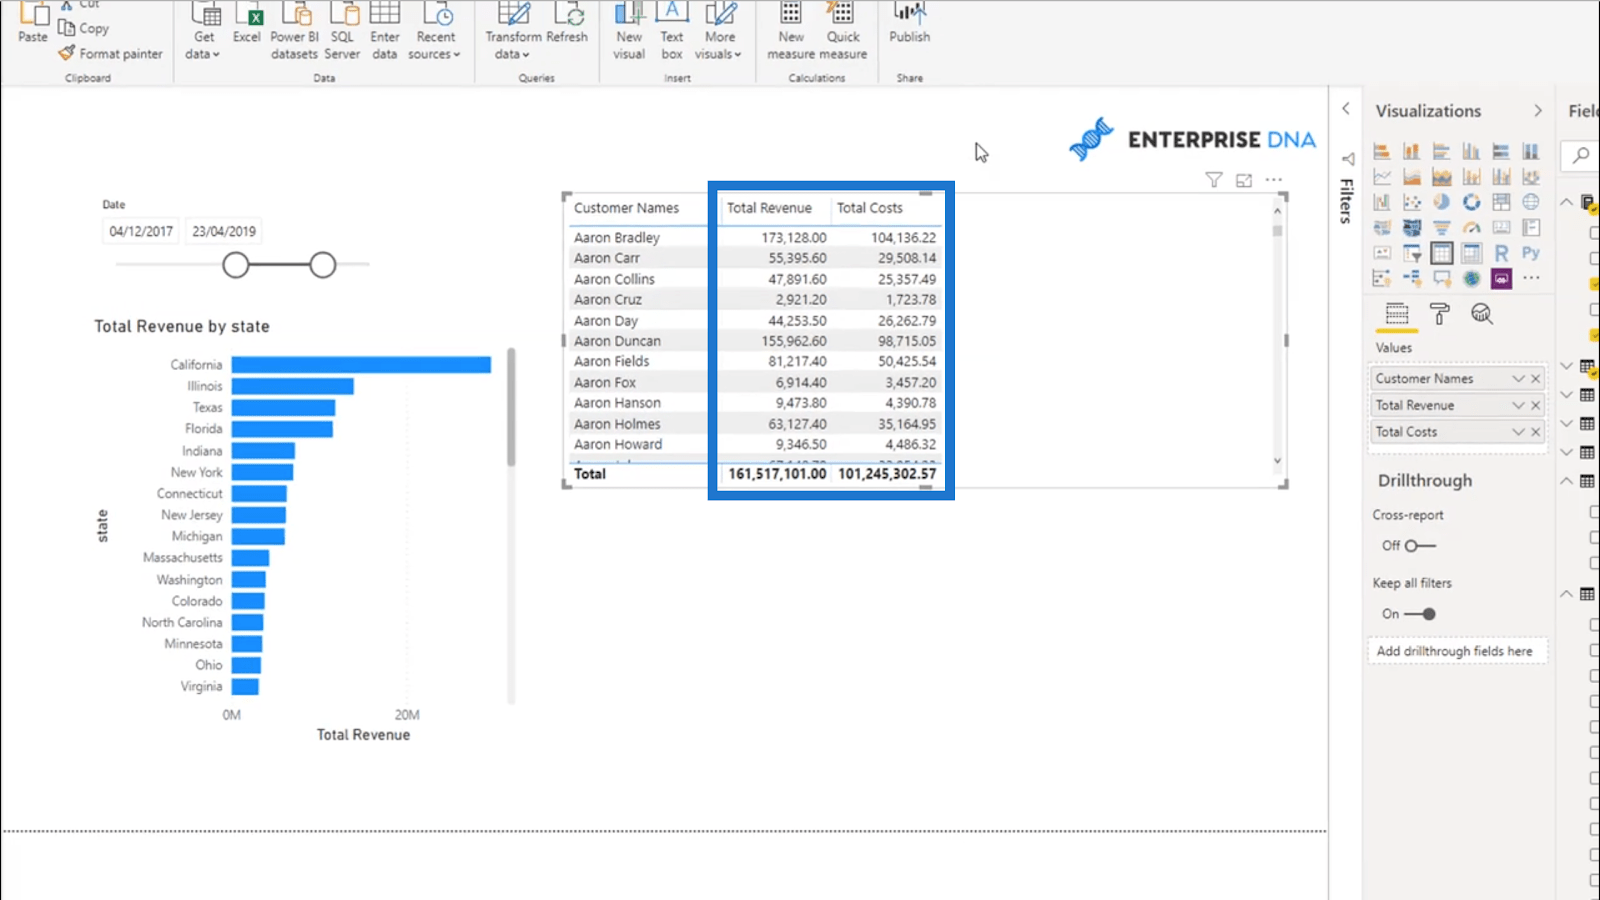Select the Power Apps visual
The width and height of the screenshot is (1600, 900).
click(x=1501, y=278)
